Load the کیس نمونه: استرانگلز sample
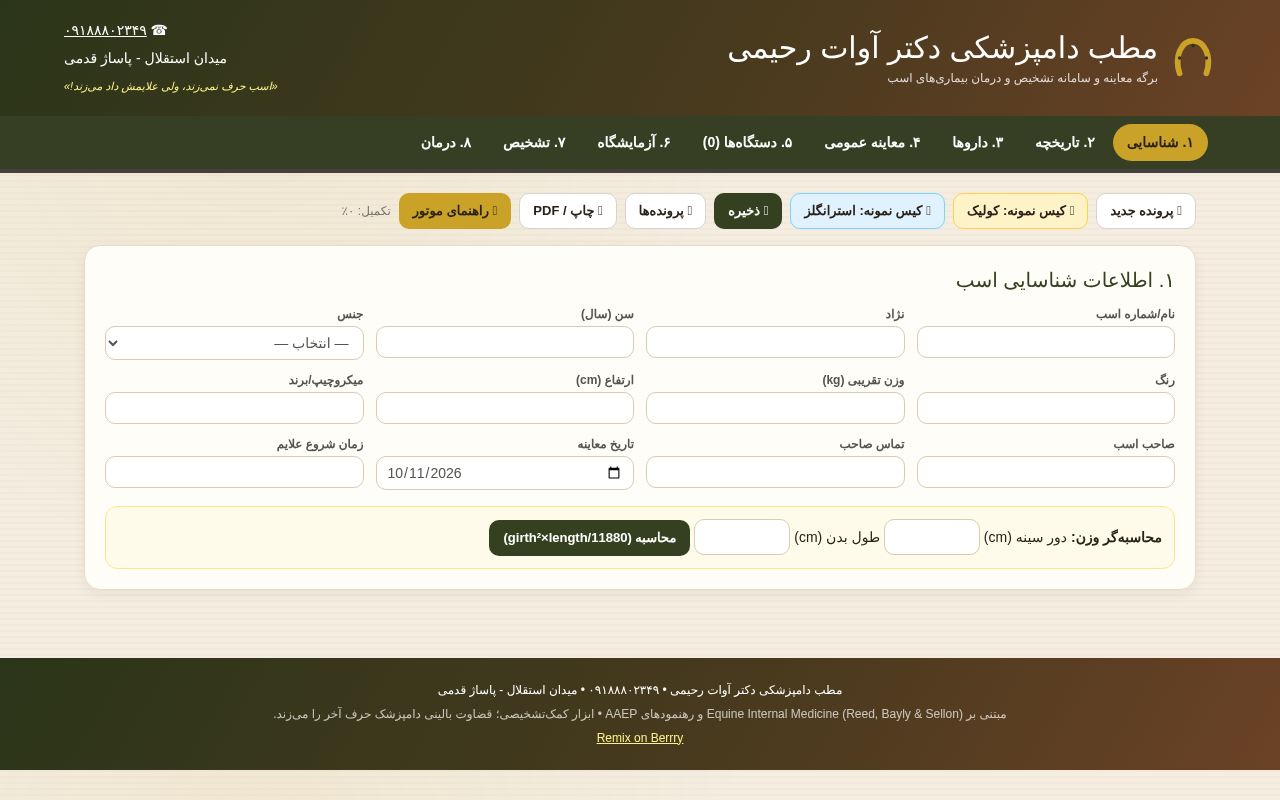Screen dimensions: 1280x800 867,211
